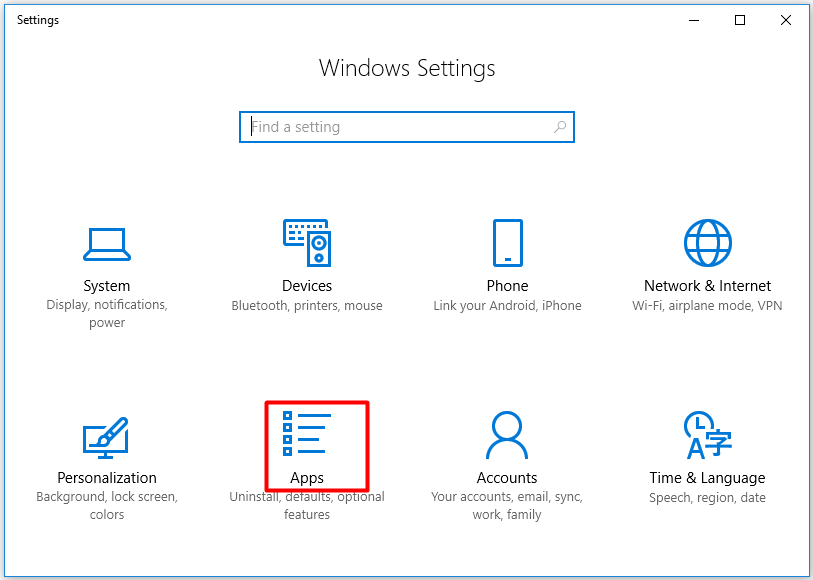This screenshot has height=580, width=813.
Task: Click 'Speech, region, date' description
Action: (707, 498)
